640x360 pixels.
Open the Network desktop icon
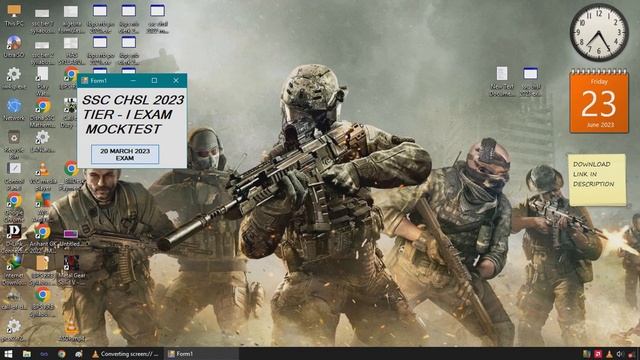(x=14, y=110)
